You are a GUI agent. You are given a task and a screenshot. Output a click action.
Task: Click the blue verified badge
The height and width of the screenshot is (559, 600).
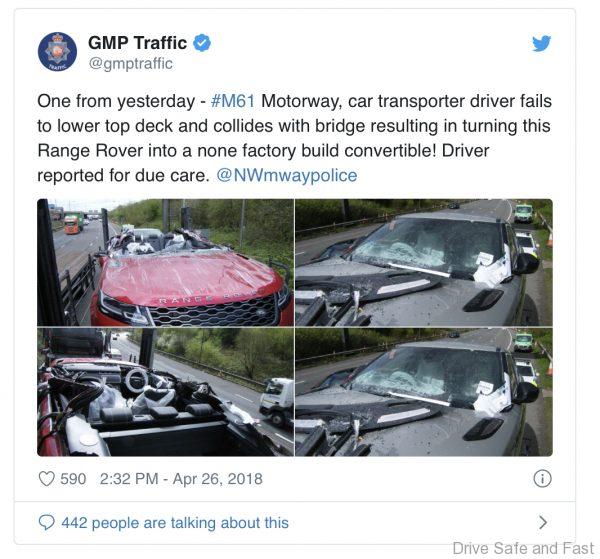click(202, 42)
